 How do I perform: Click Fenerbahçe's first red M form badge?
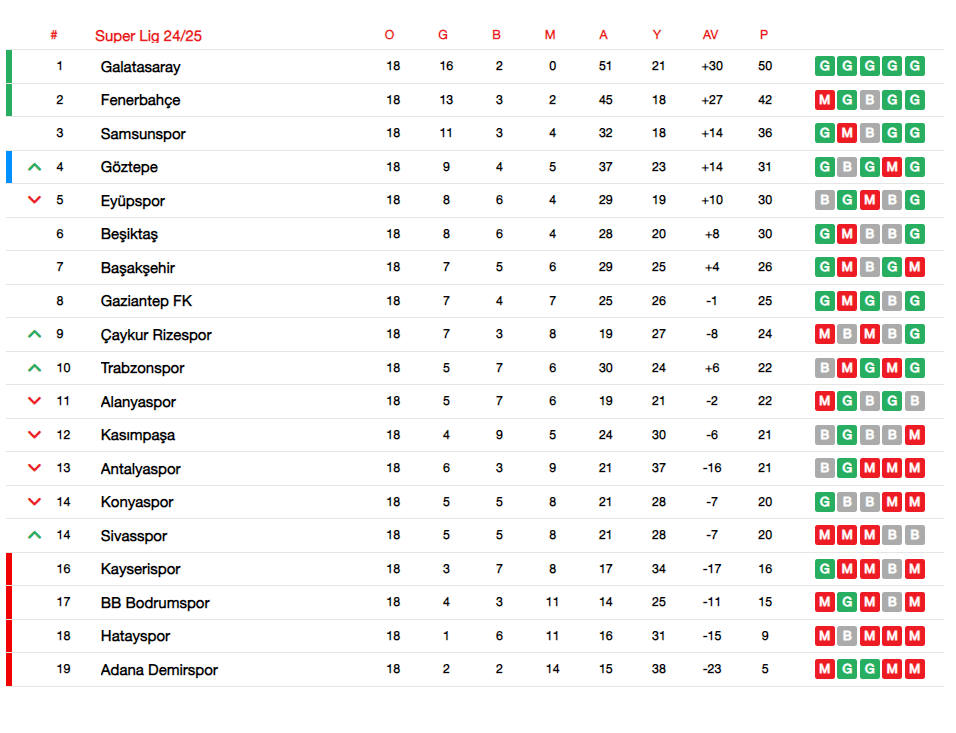(x=825, y=100)
